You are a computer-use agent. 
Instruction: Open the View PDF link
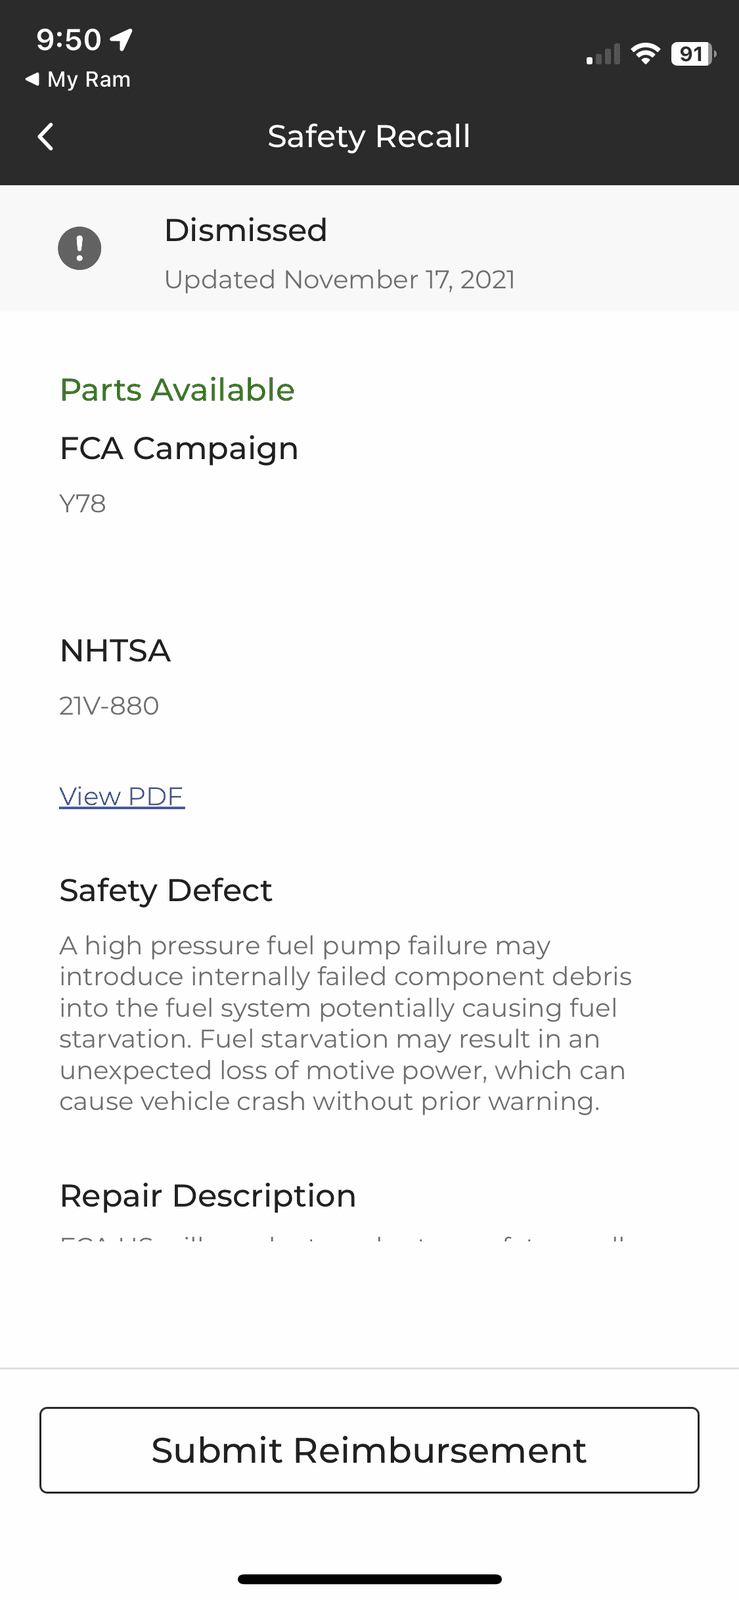click(x=122, y=796)
